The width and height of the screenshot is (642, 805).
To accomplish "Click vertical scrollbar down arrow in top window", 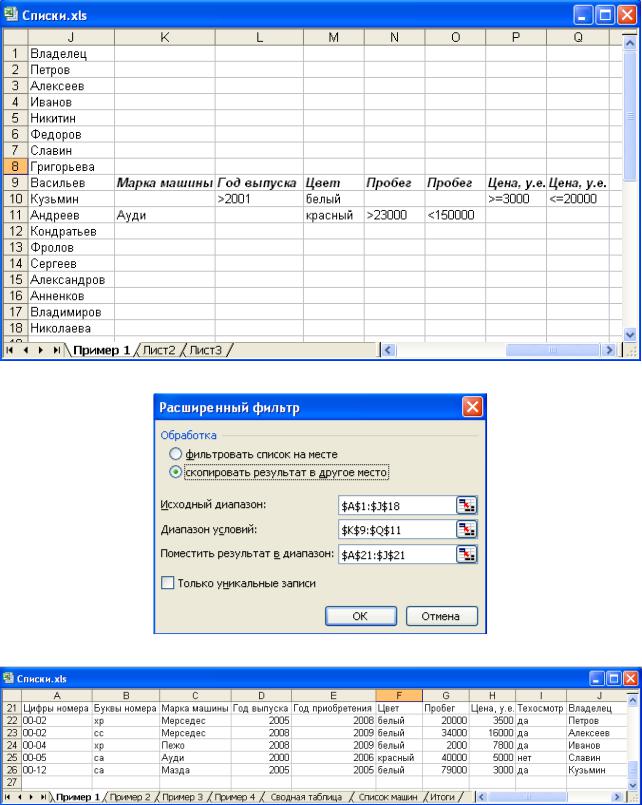I will pos(630,335).
